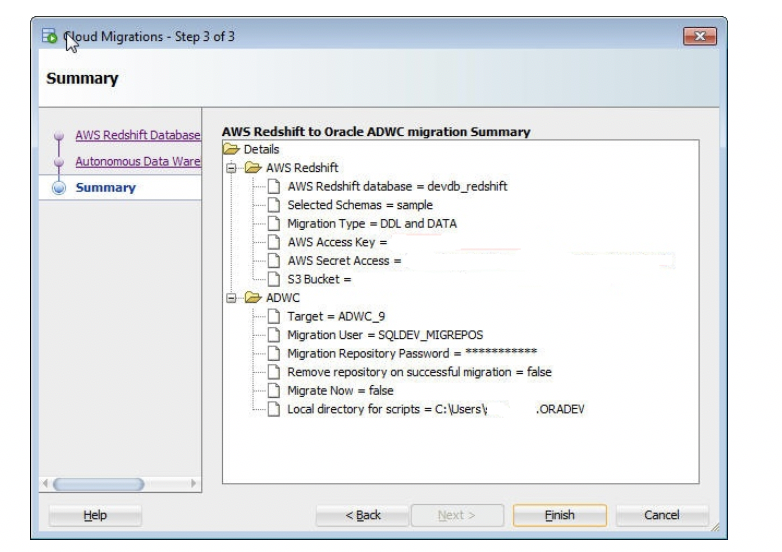Select the ADWC tree item label
Viewport: 782px width, 552px height.
[283, 298]
